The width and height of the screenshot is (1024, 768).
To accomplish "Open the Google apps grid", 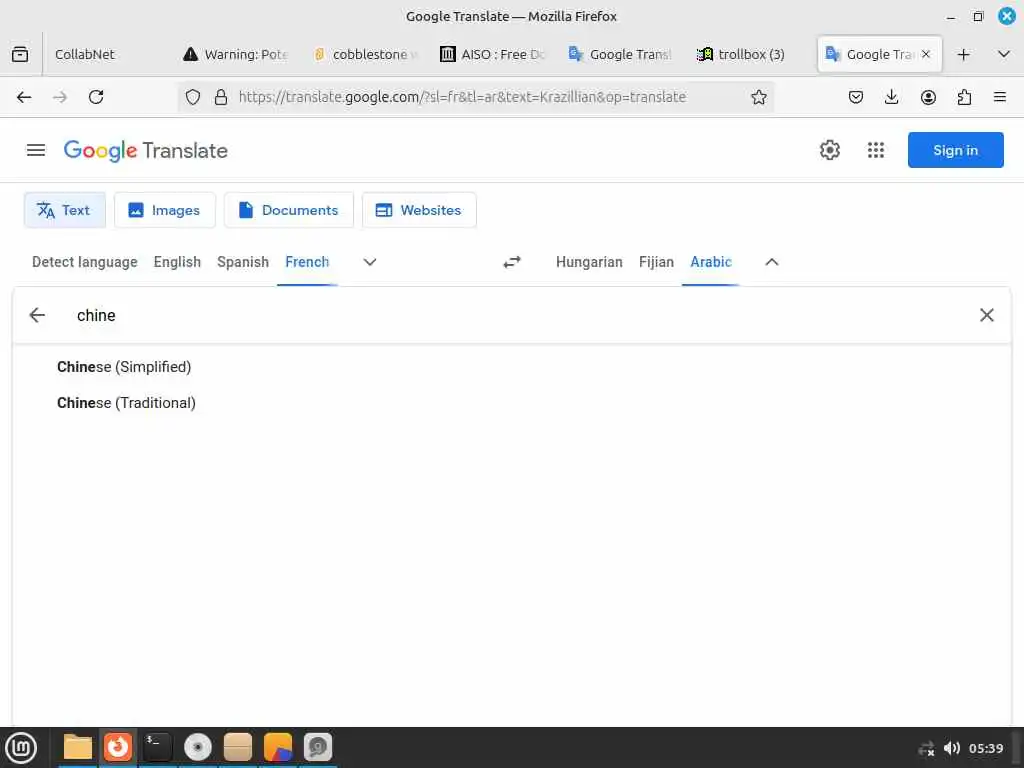I will tap(876, 150).
